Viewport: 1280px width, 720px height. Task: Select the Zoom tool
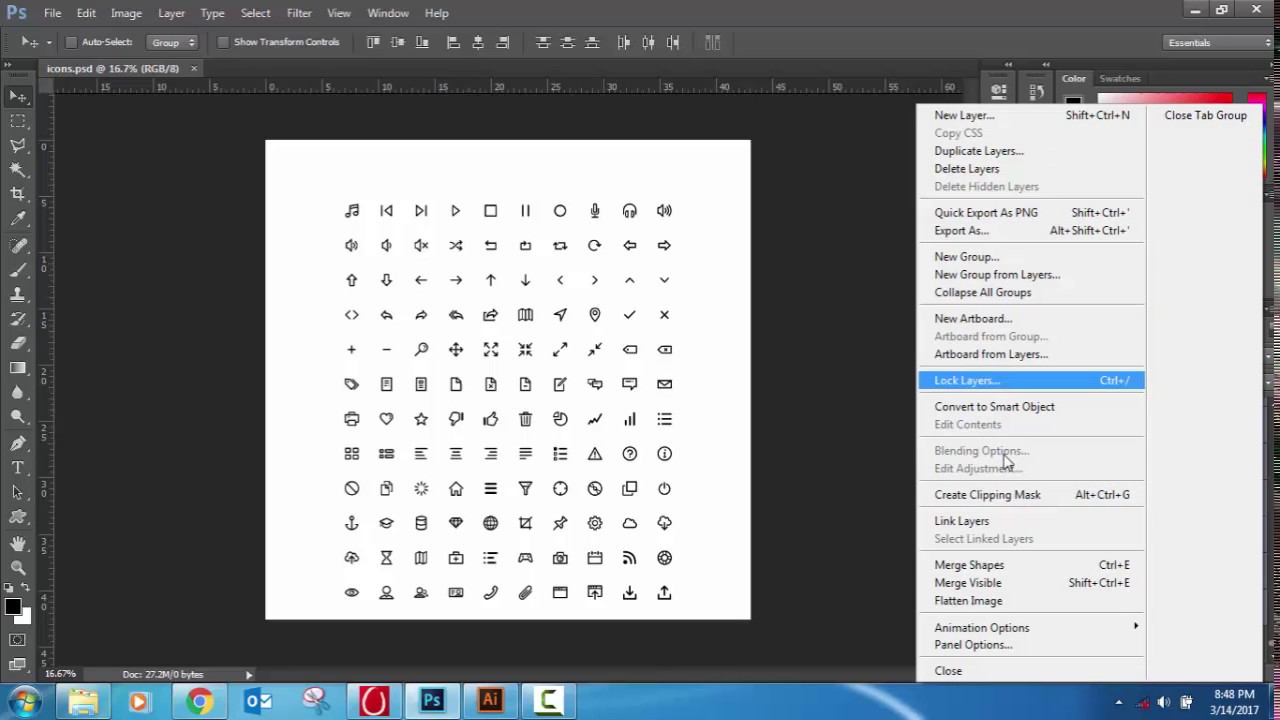(x=18, y=568)
